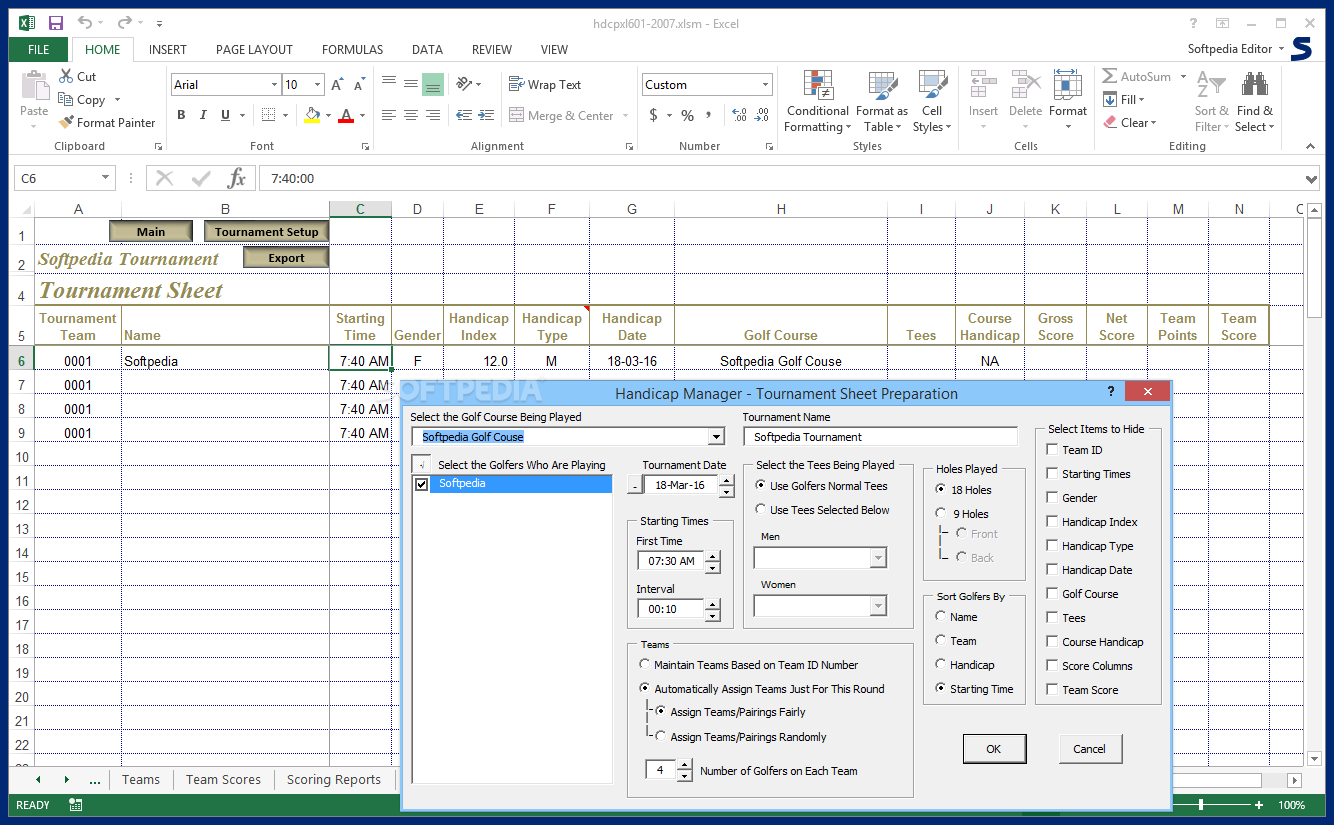This screenshot has height=825, width=1334.
Task: Open the Women tees dropdown
Action: (878, 606)
